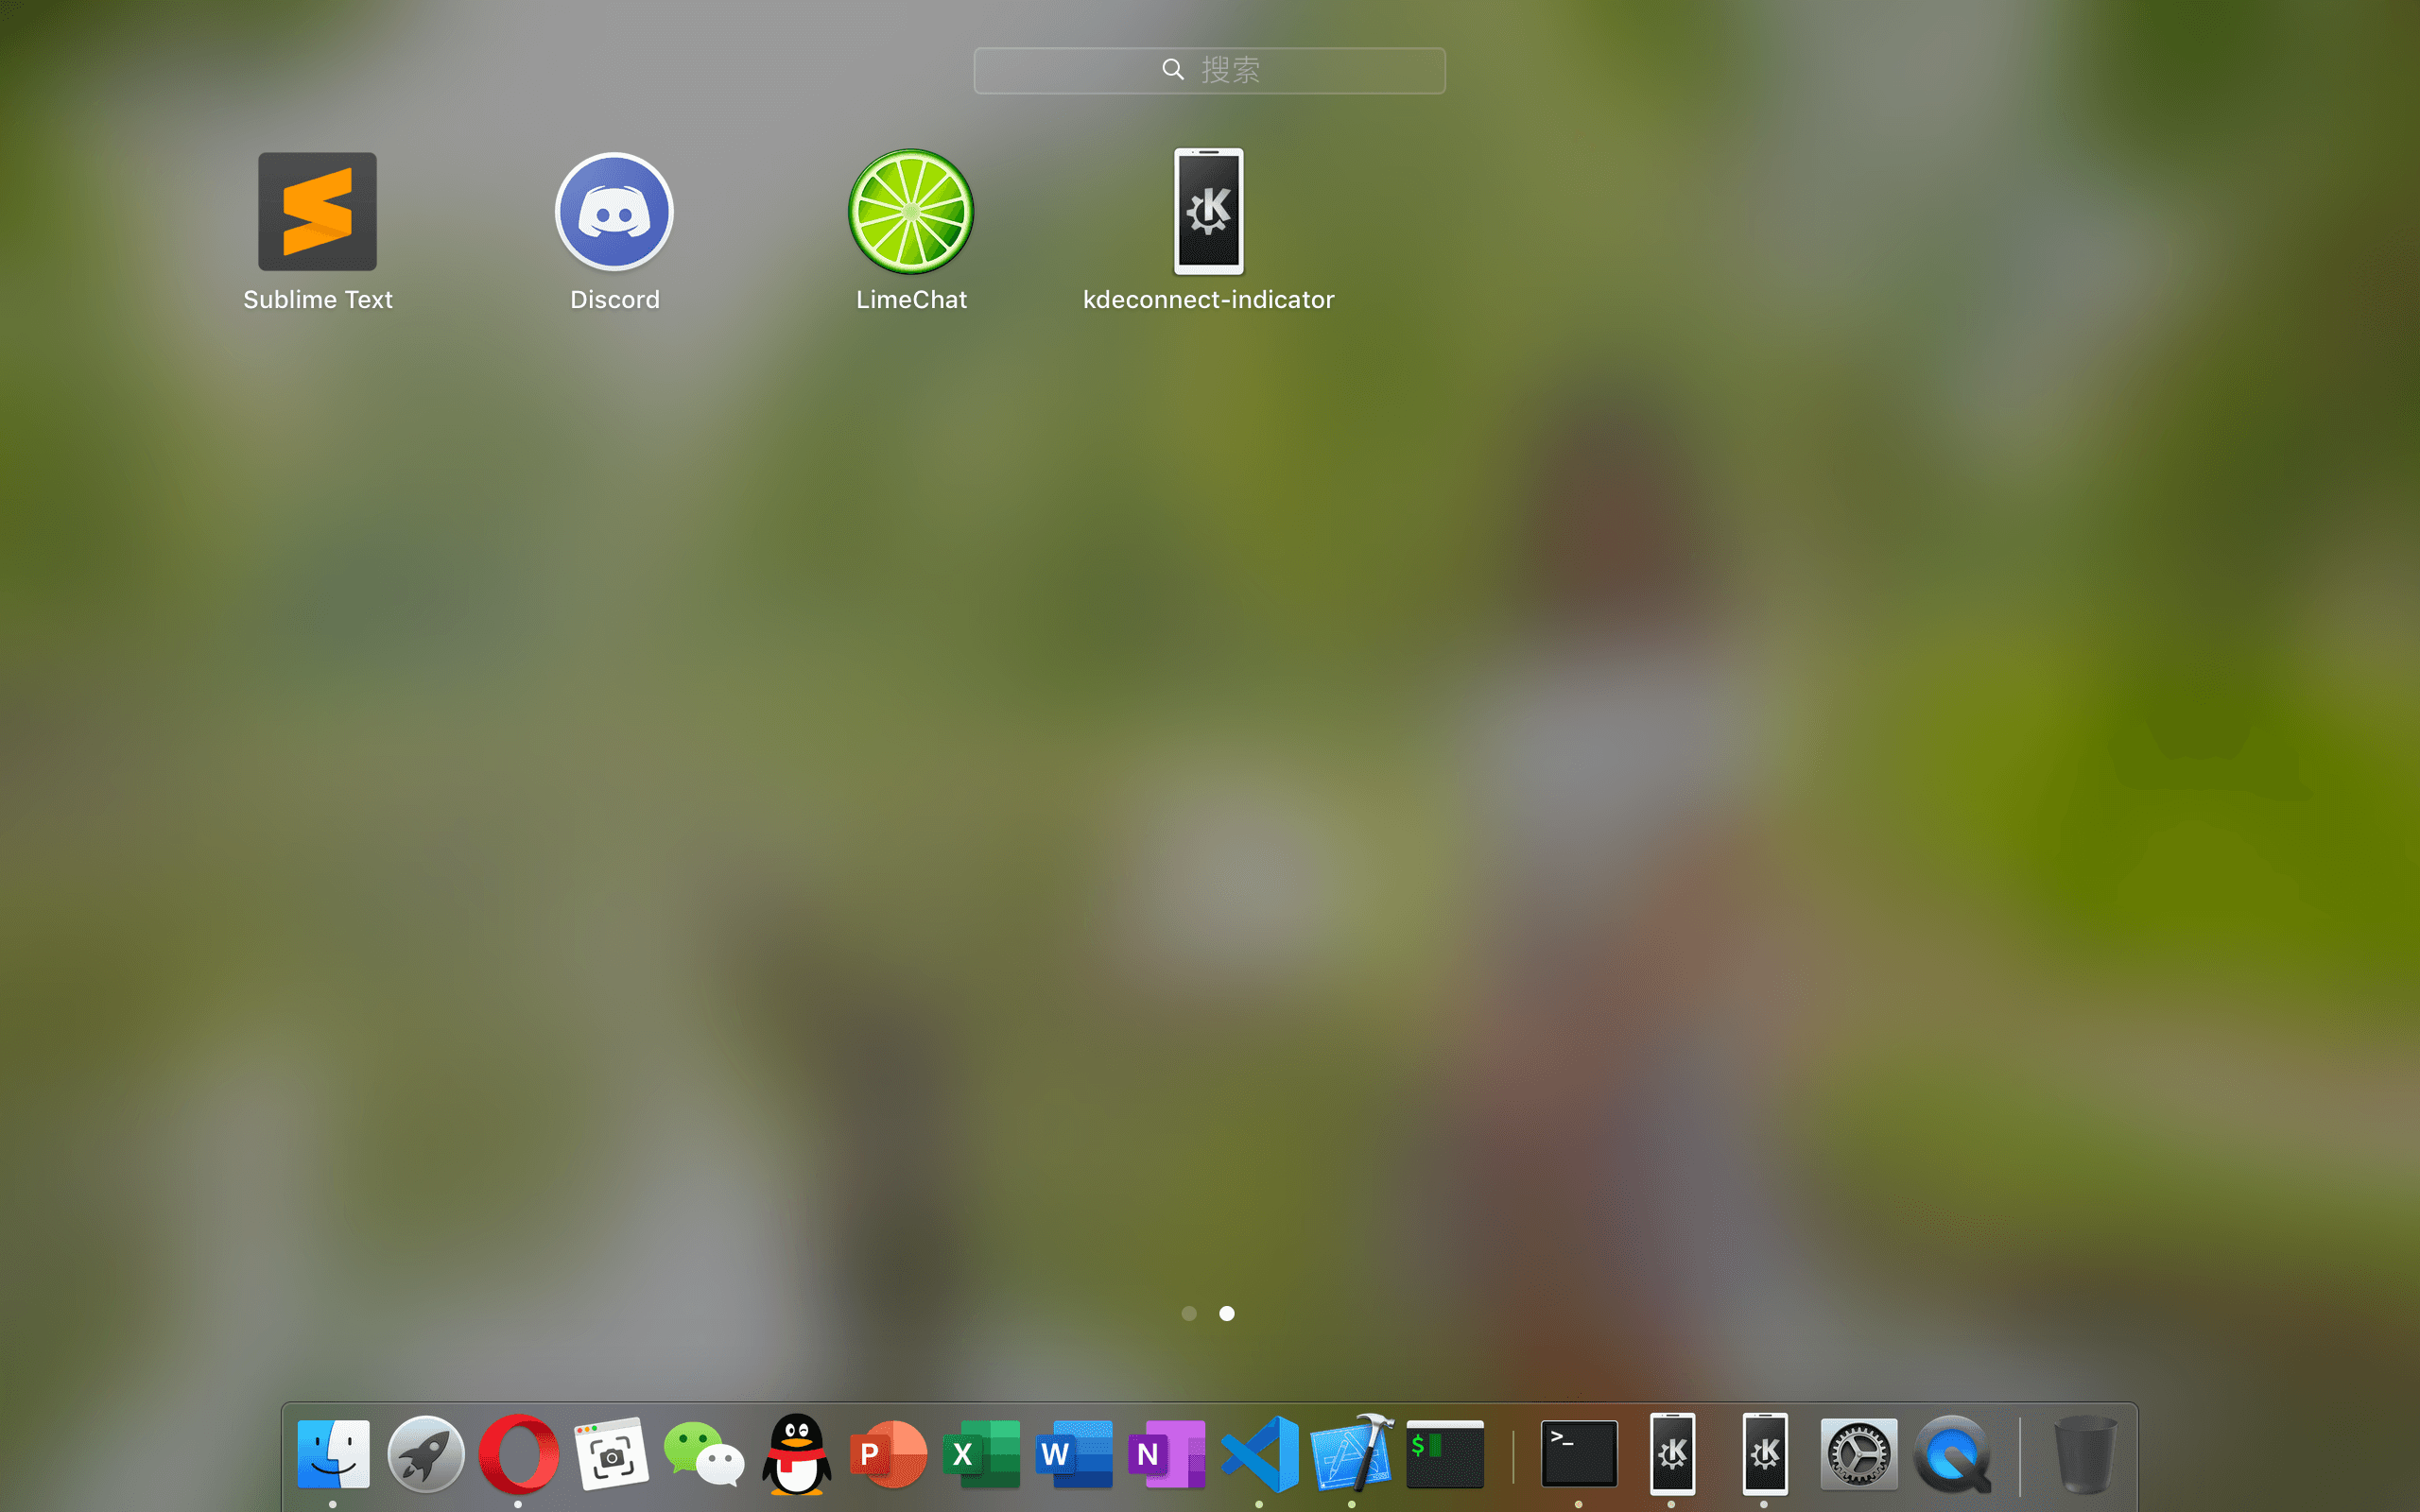Open the Trash in Dock
The width and height of the screenshot is (2420, 1512).
tap(2085, 1454)
